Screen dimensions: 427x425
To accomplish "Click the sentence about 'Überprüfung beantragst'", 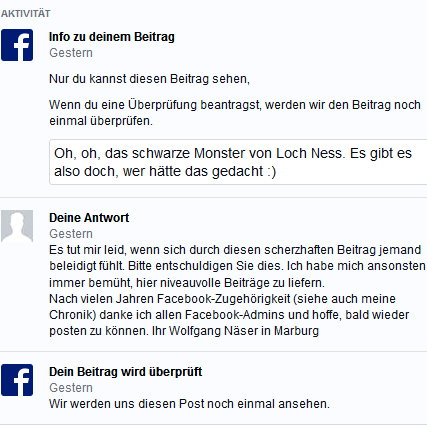I will pyautogui.click(x=235, y=113).
